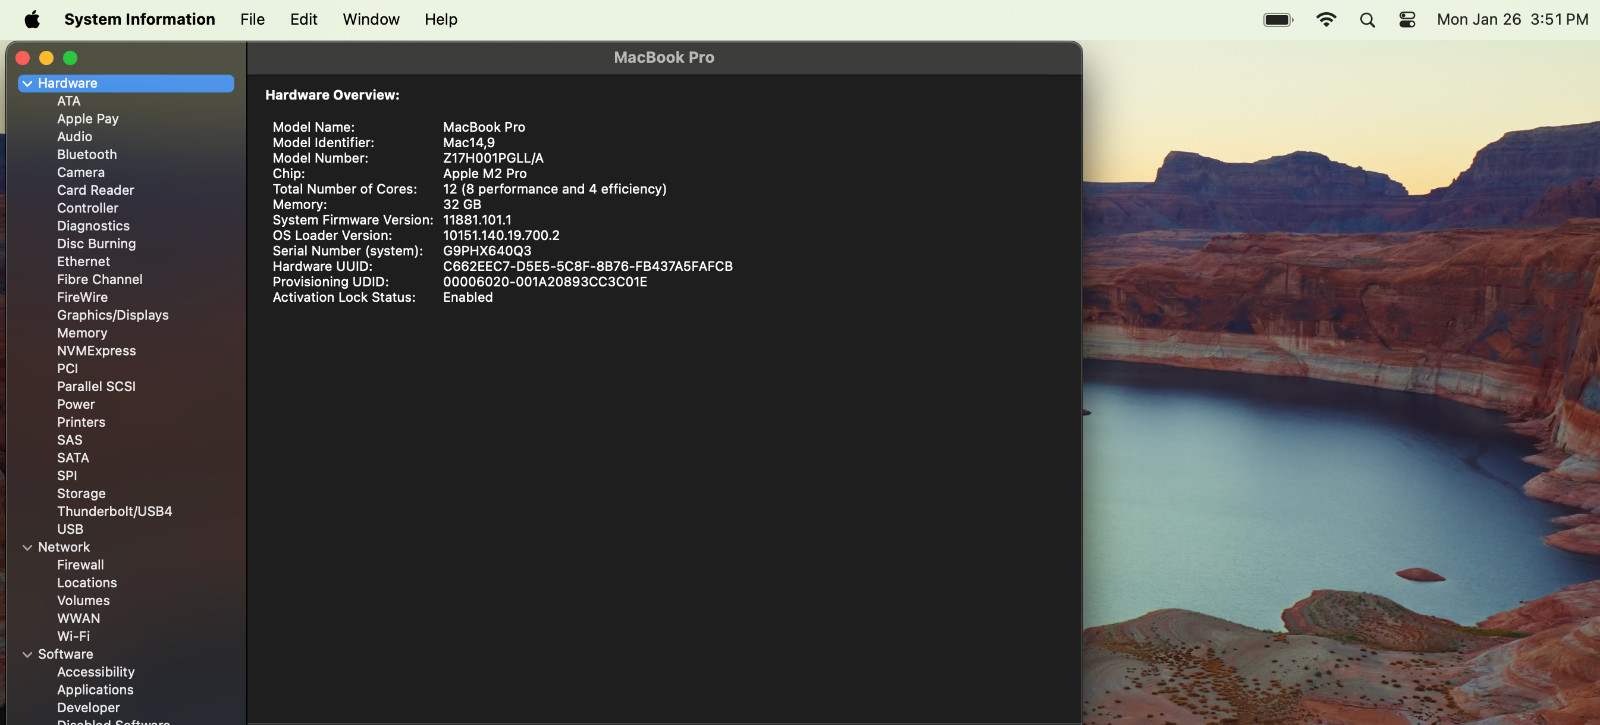The image size is (1600, 725).
Task: Select the Hardware category
Action: [x=126, y=83]
